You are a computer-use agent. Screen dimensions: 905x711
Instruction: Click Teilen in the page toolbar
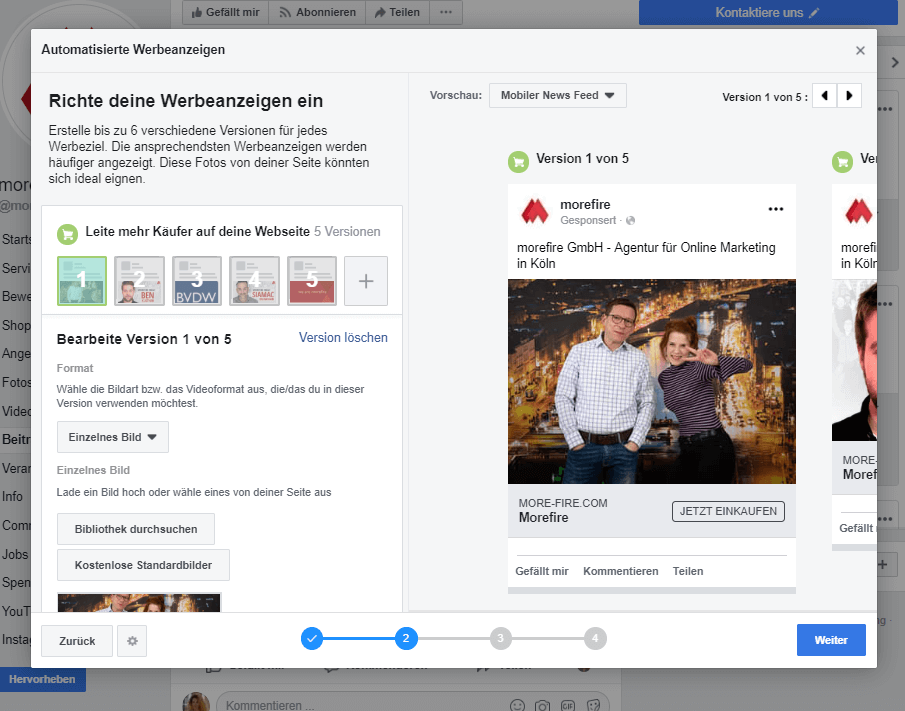click(397, 12)
